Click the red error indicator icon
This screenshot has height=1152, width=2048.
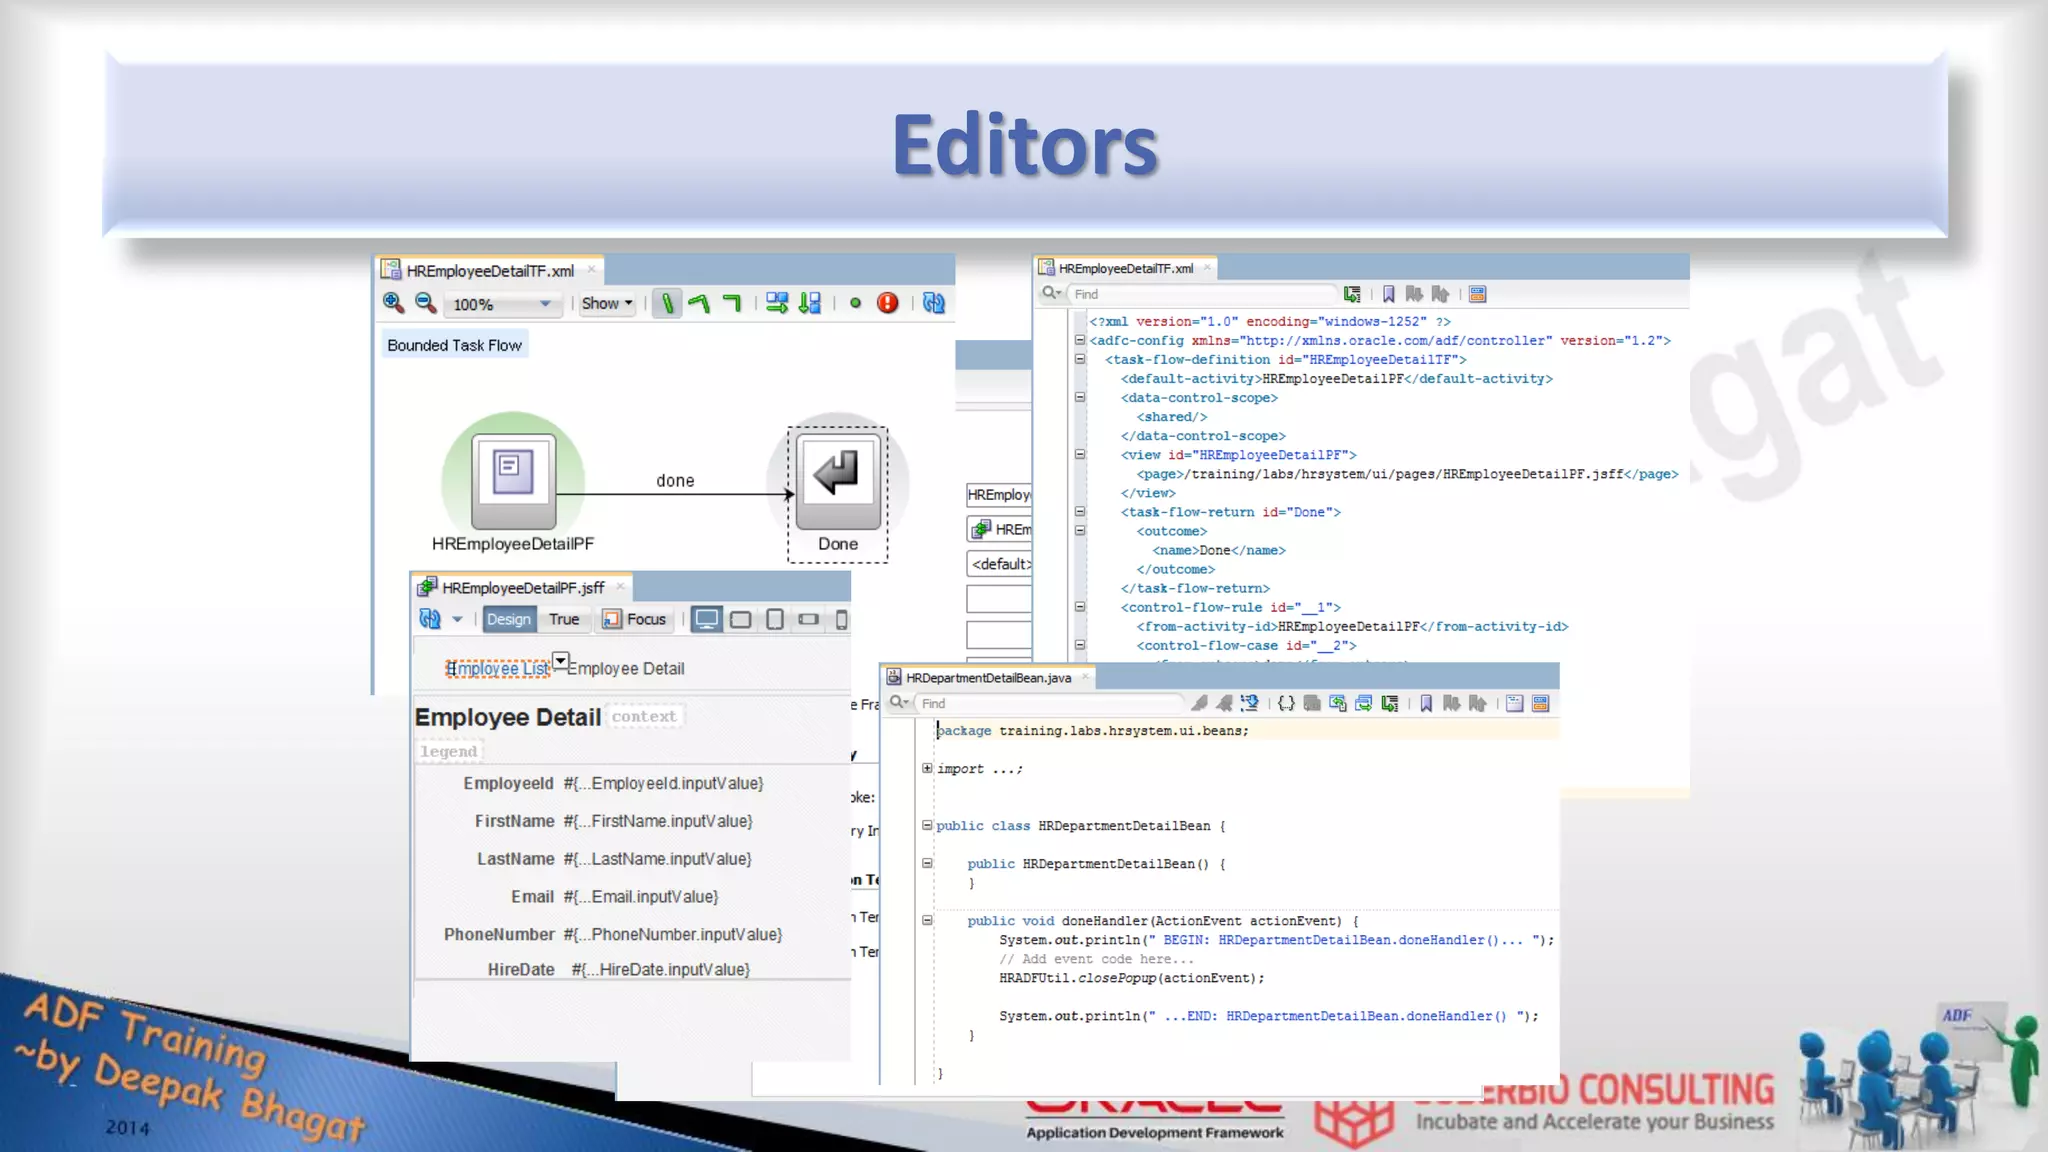[x=887, y=303]
